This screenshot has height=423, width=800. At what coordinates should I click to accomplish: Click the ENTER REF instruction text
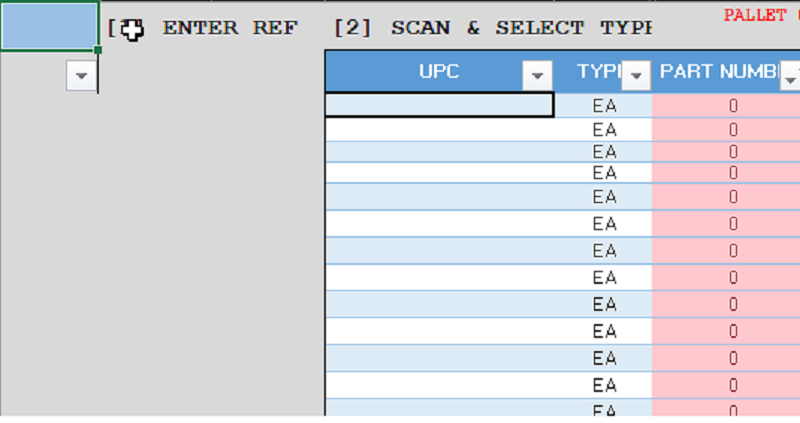(x=230, y=28)
